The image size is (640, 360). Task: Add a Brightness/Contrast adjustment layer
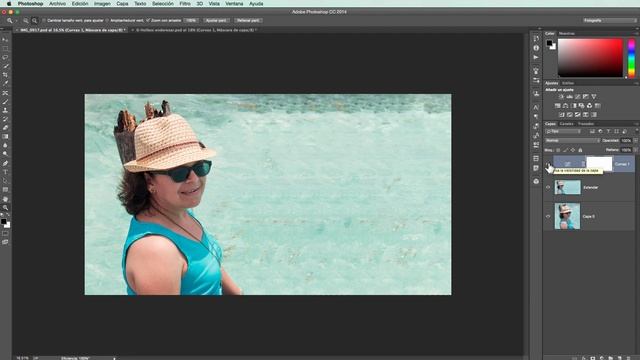[561, 97]
